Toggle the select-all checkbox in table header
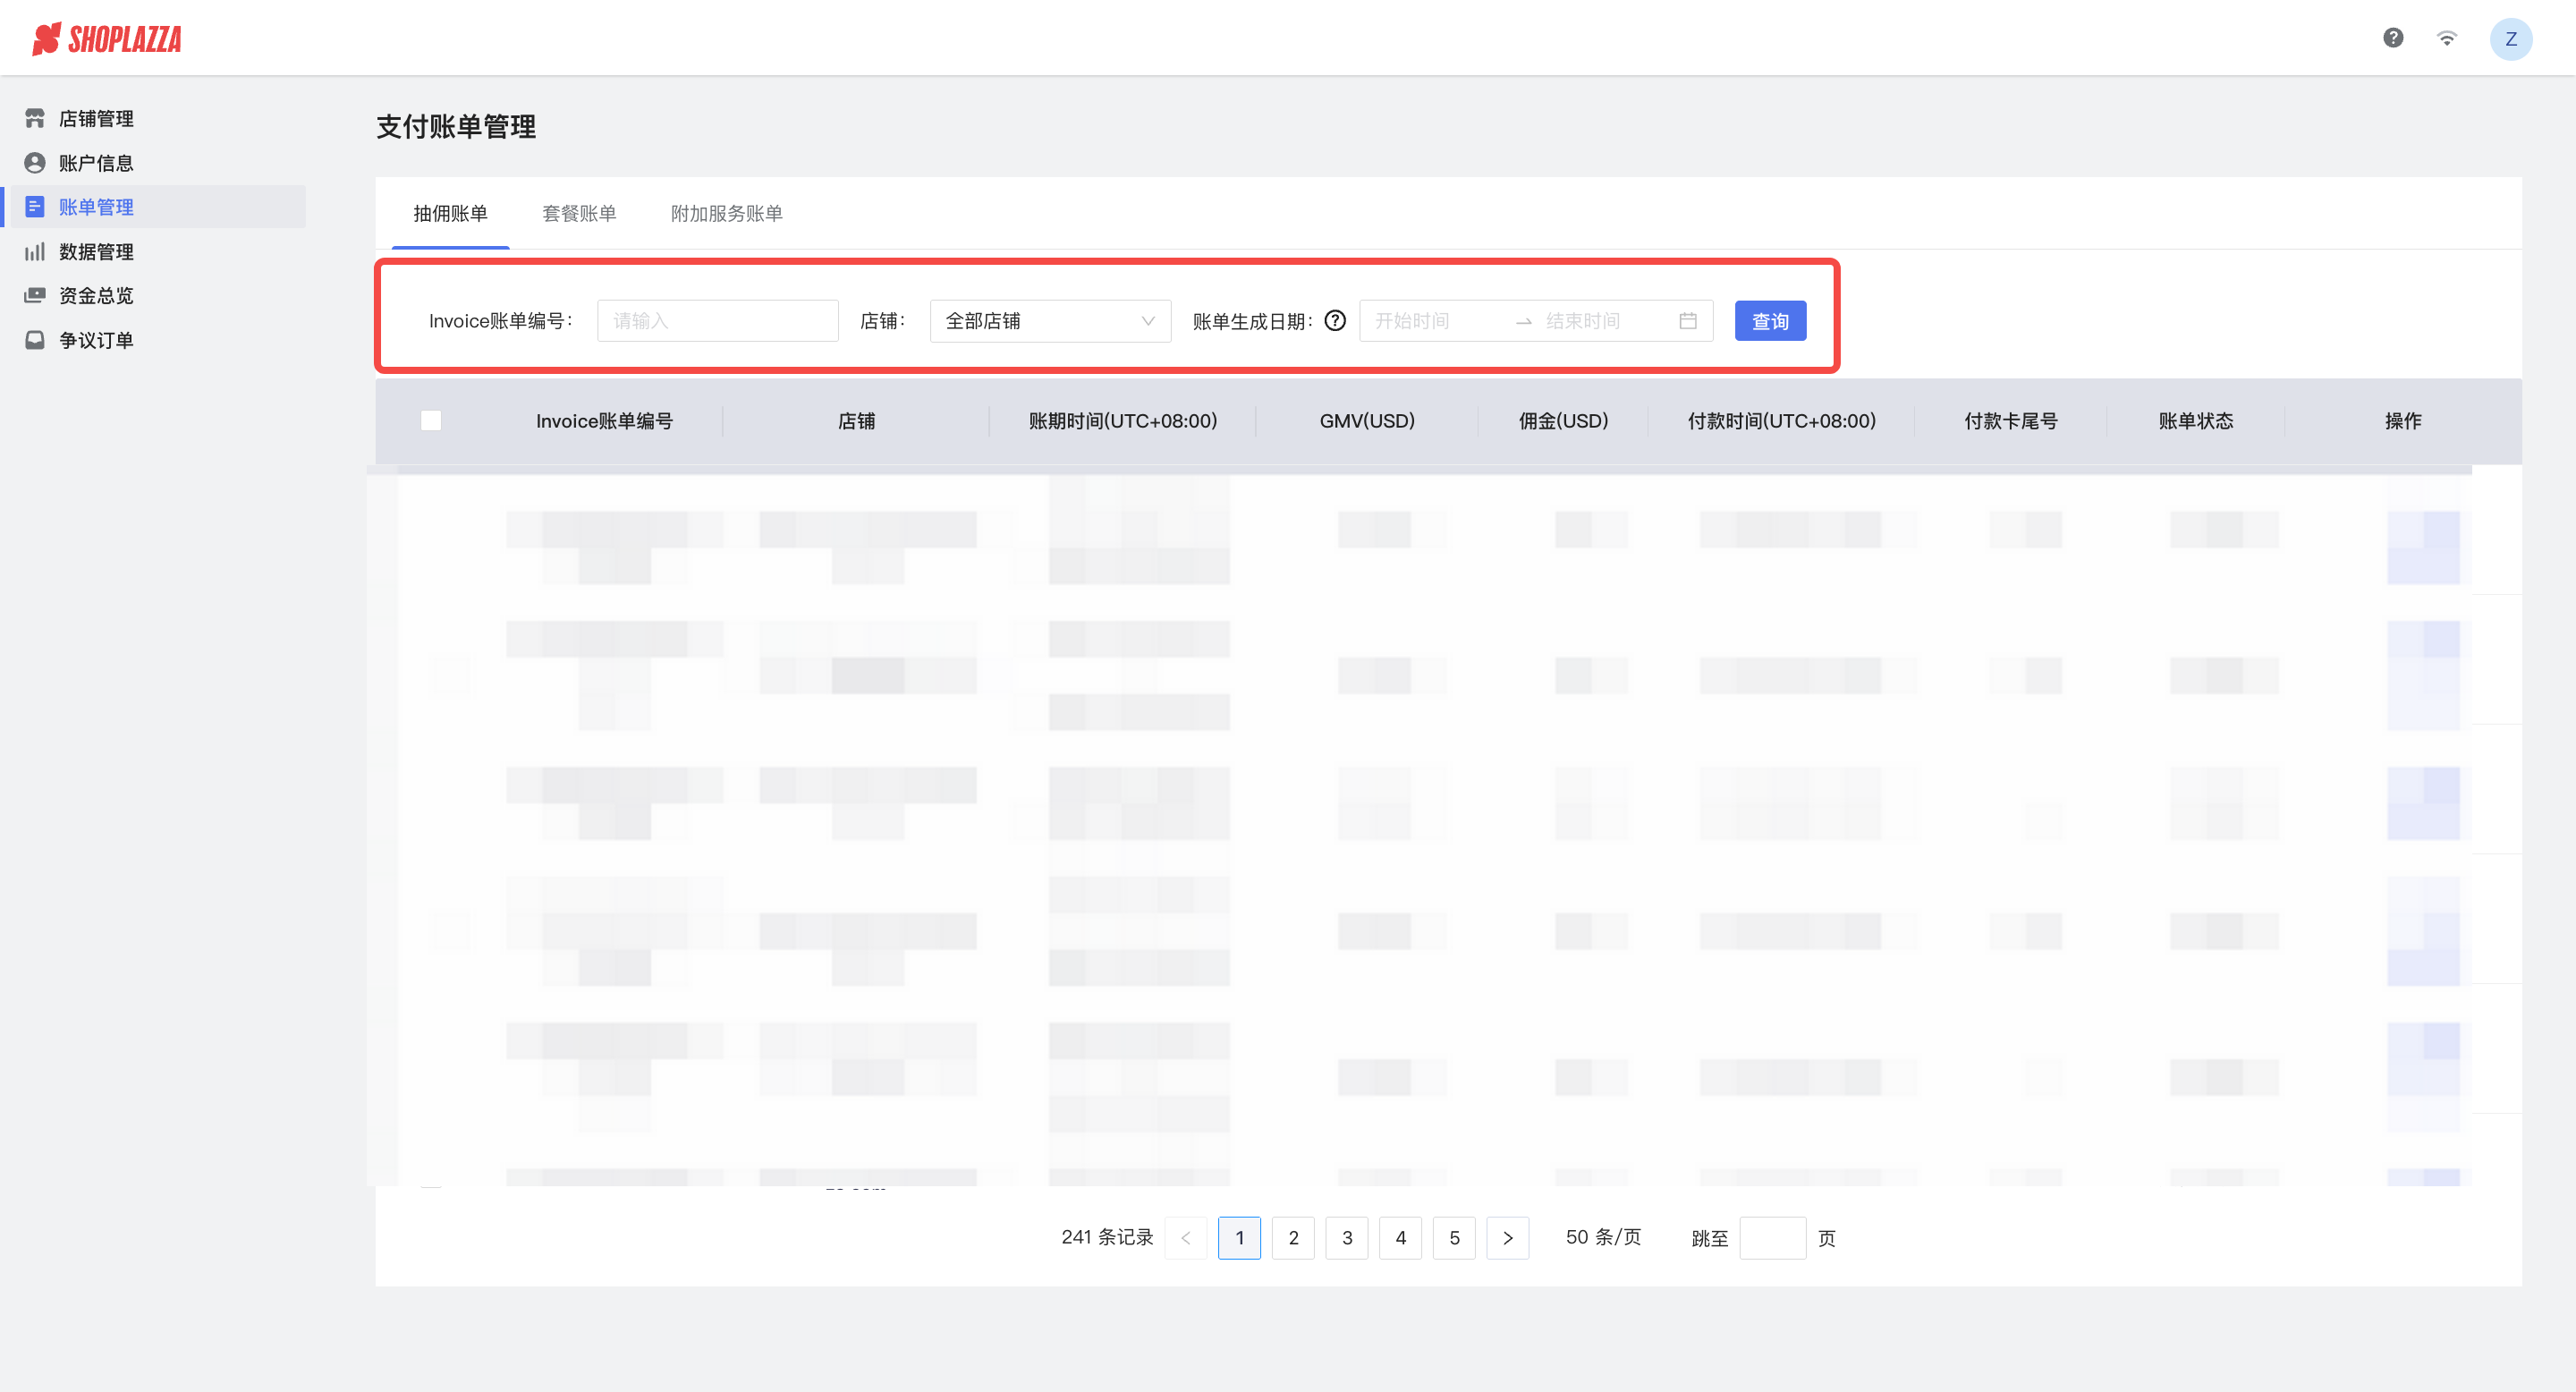This screenshot has height=1392, width=2576. click(431, 420)
